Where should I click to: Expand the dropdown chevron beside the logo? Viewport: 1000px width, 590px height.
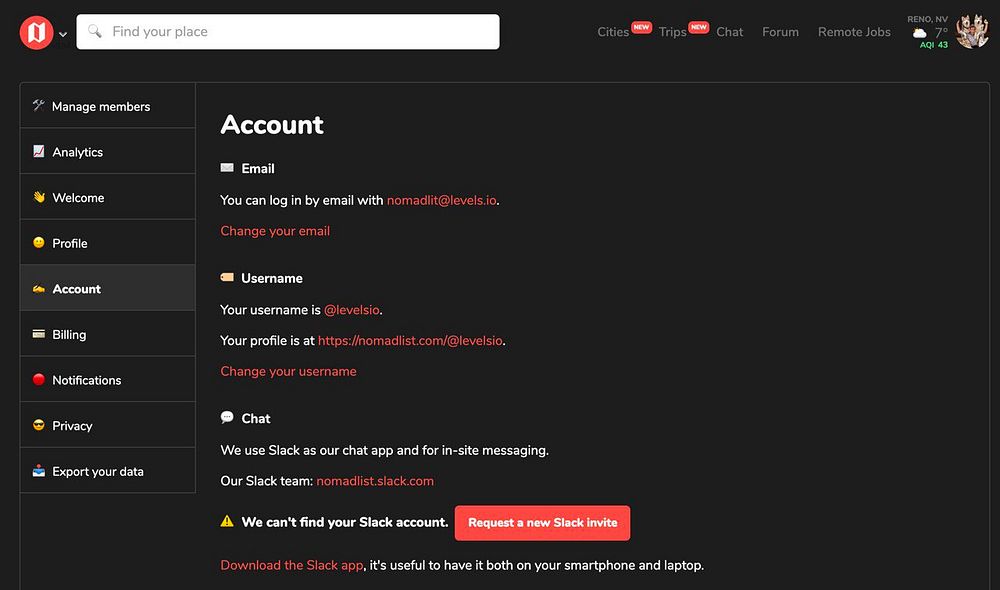pyautogui.click(x=63, y=34)
